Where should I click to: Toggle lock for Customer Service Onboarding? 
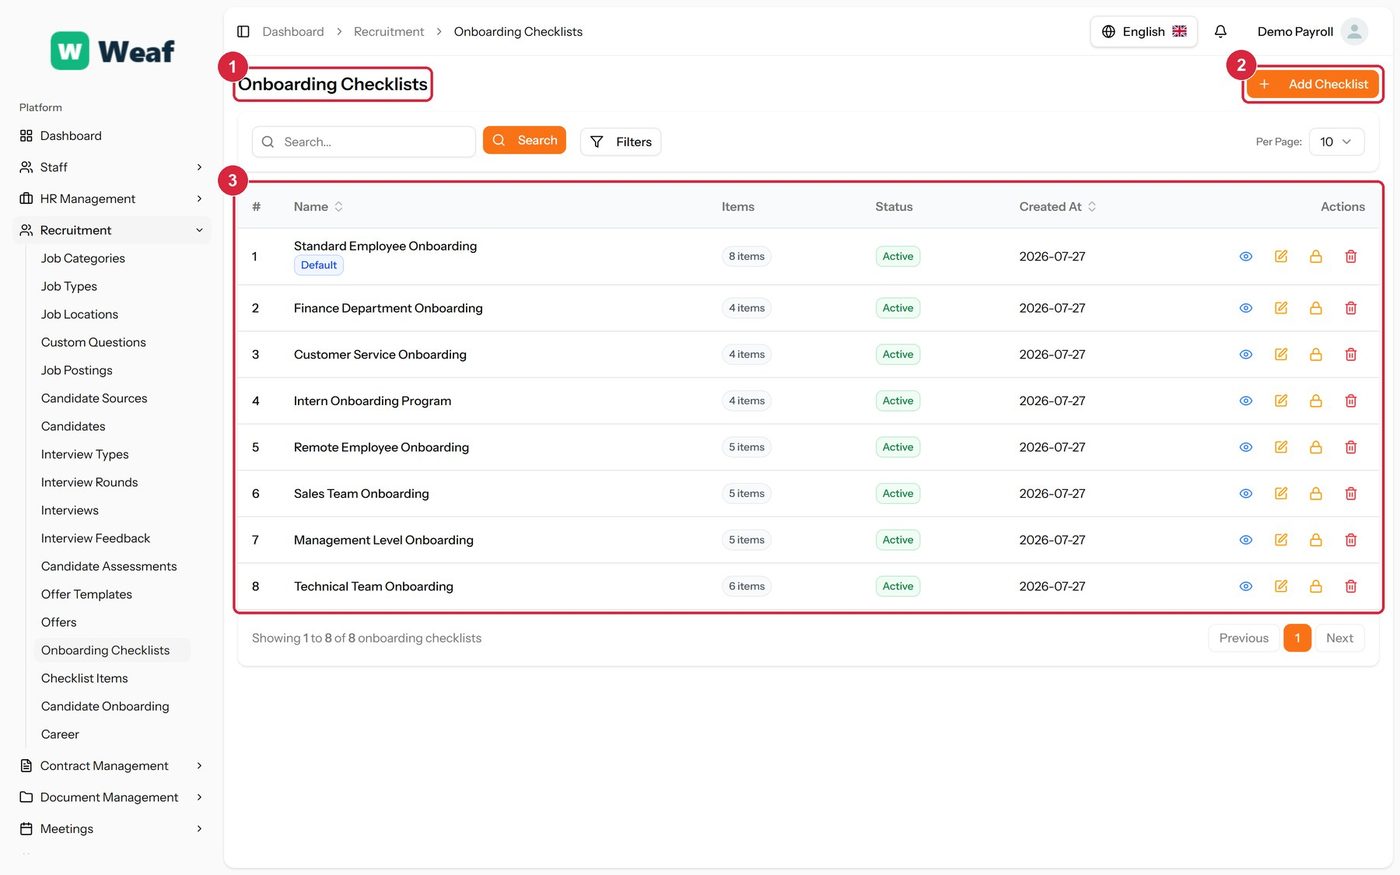point(1316,355)
